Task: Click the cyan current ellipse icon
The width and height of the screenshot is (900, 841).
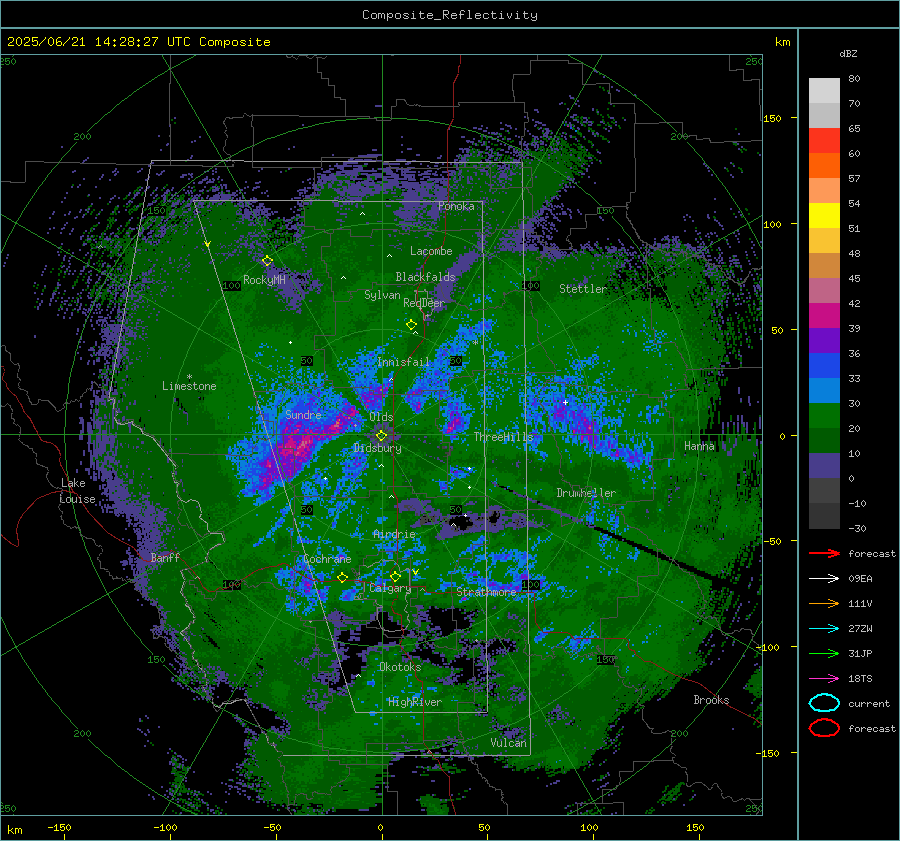Action: tap(824, 703)
